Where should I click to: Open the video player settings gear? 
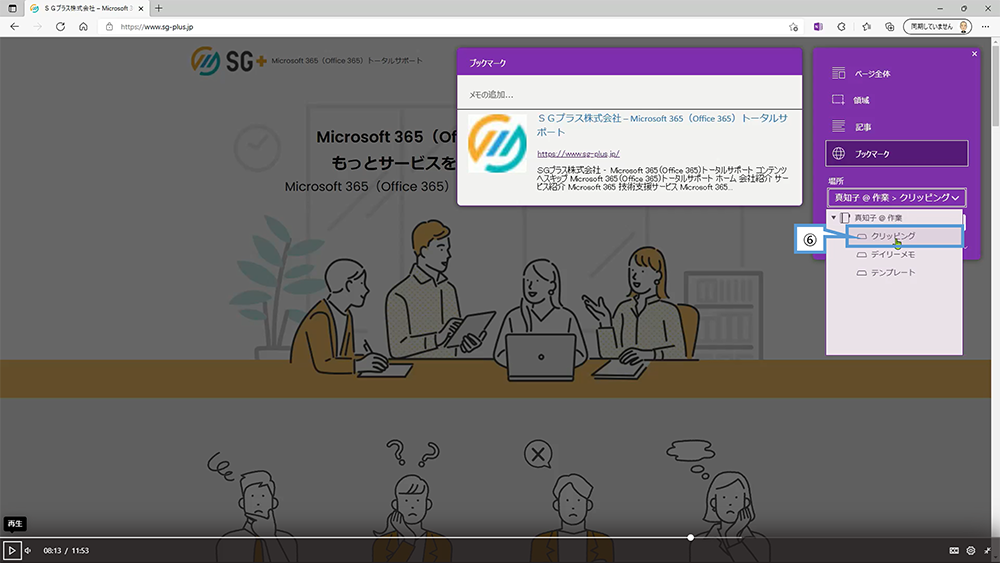point(971,550)
